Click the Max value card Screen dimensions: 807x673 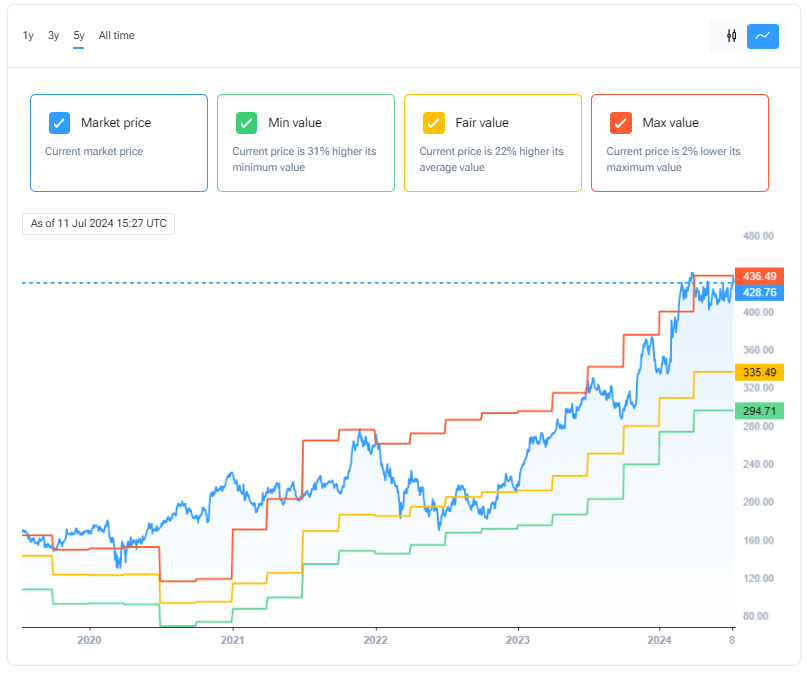click(x=680, y=142)
